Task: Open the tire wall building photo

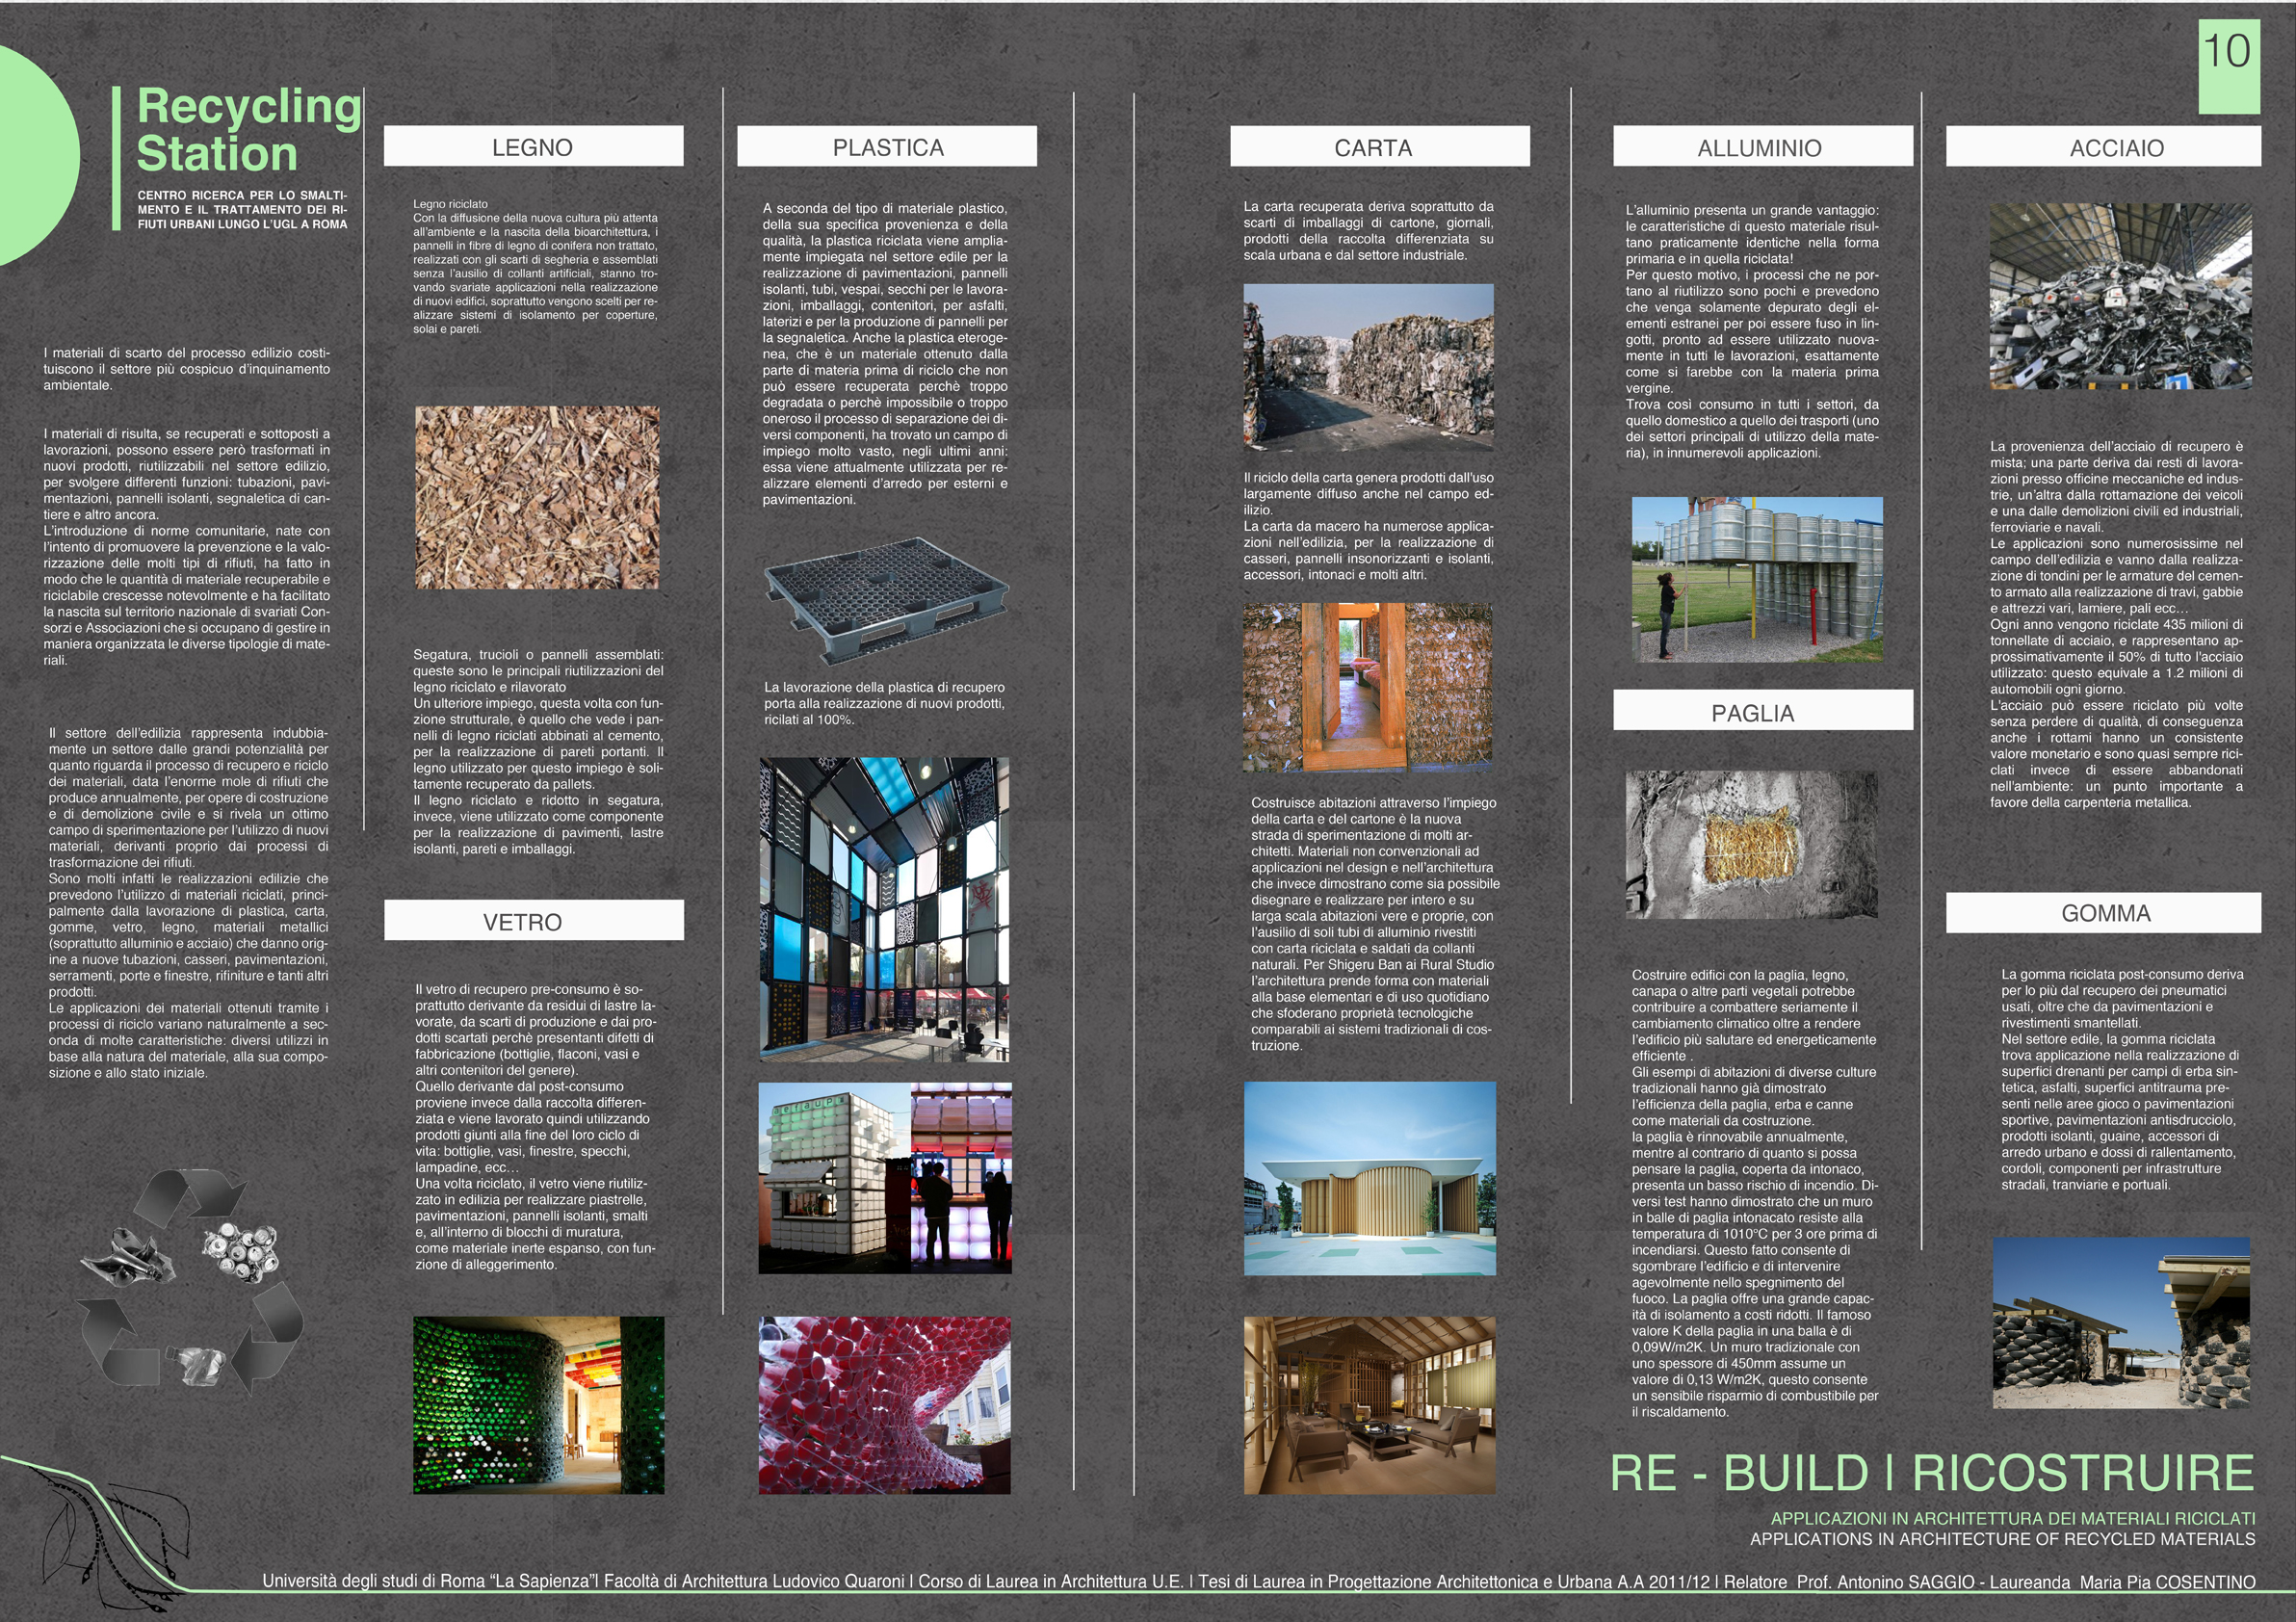Action: tap(2121, 1322)
